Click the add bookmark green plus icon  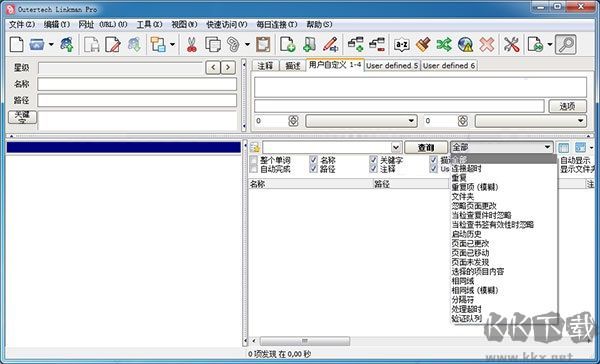click(x=309, y=45)
